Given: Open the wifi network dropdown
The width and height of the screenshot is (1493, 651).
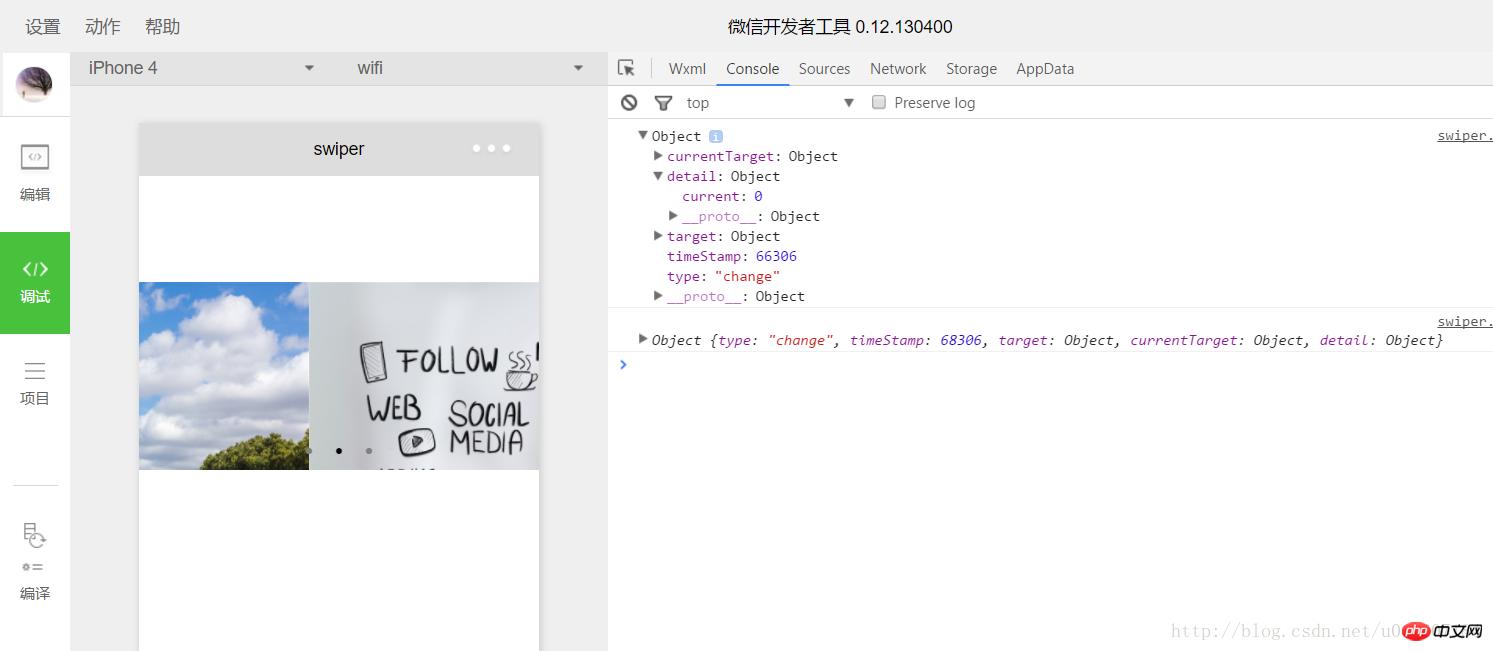Looking at the screenshot, I should pos(470,68).
